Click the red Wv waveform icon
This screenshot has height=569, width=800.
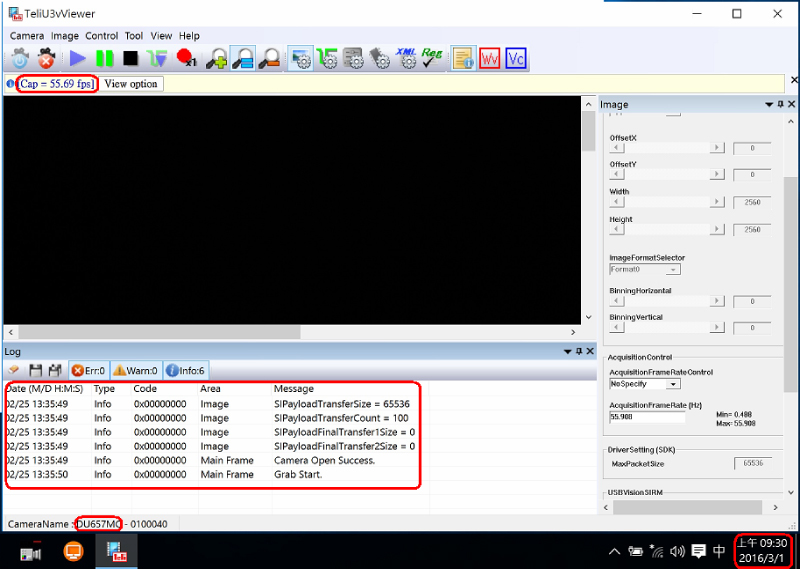point(490,59)
